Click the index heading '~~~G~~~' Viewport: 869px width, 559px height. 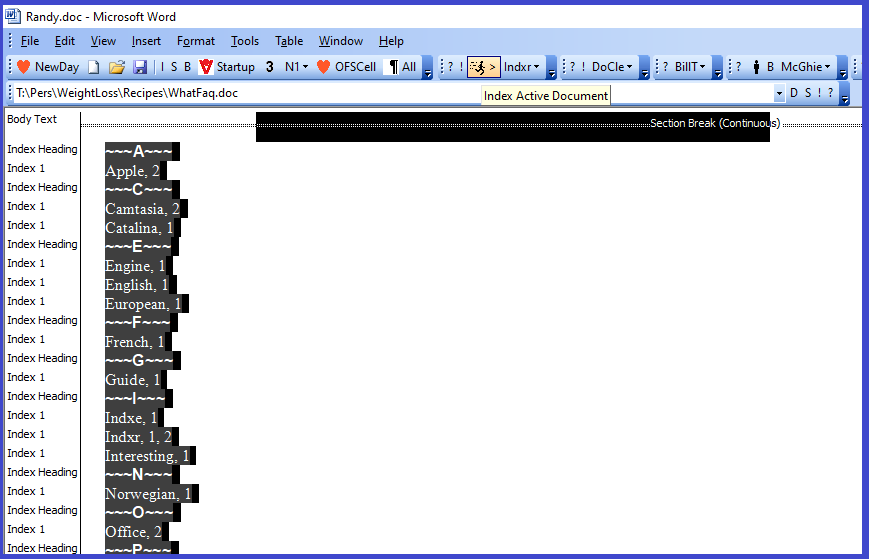click(139, 361)
